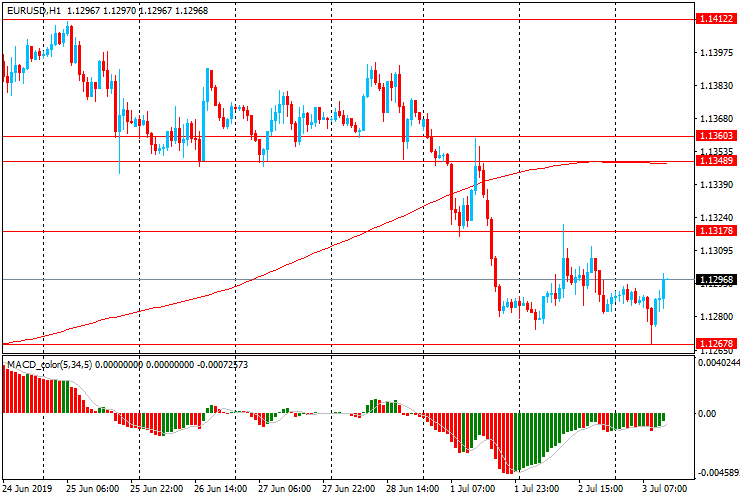Click the MACD scale value 0.0040244
Viewport: 740px width, 500px height.
tap(719, 363)
